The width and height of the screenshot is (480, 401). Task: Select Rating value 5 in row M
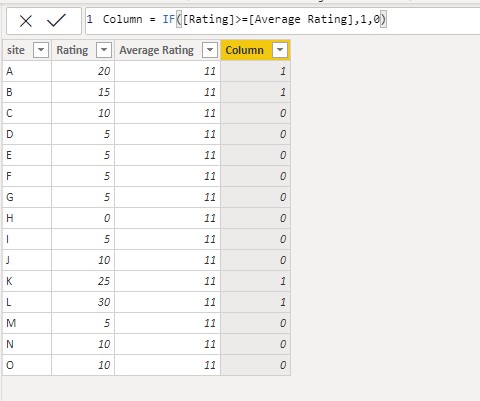point(83,323)
